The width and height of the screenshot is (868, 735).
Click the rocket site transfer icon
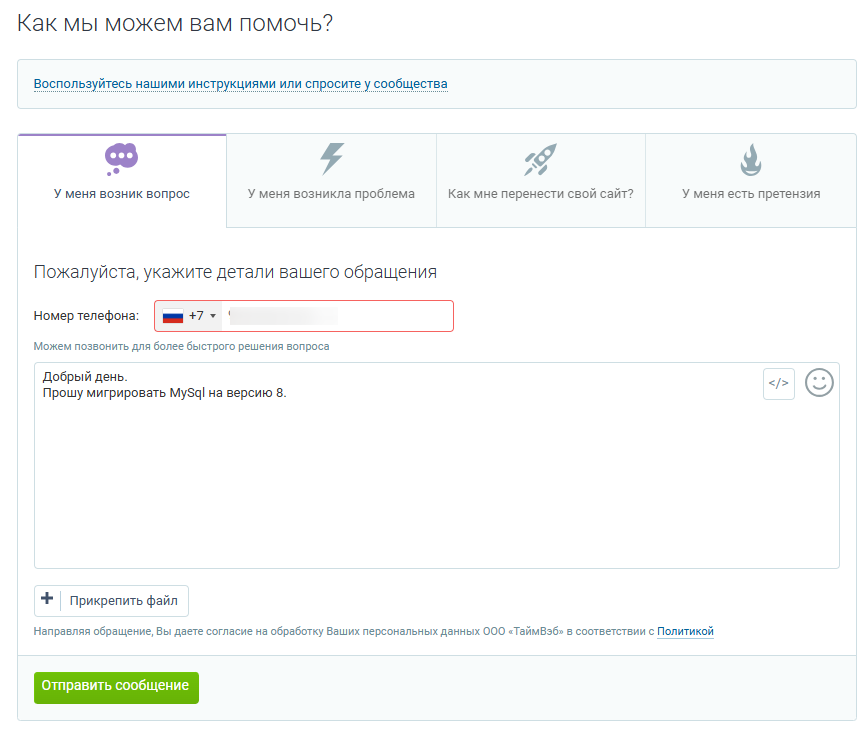tap(540, 159)
